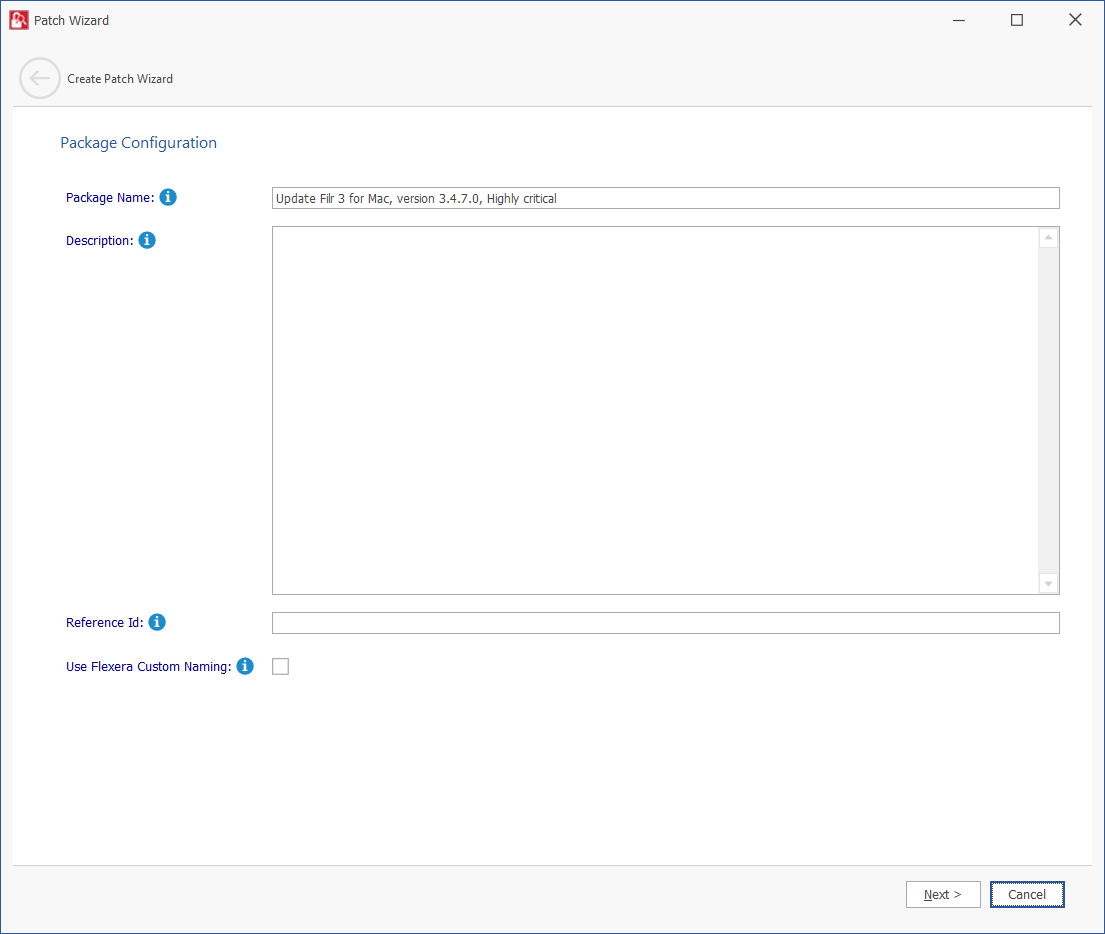Go back using the circular back arrow

[40, 78]
